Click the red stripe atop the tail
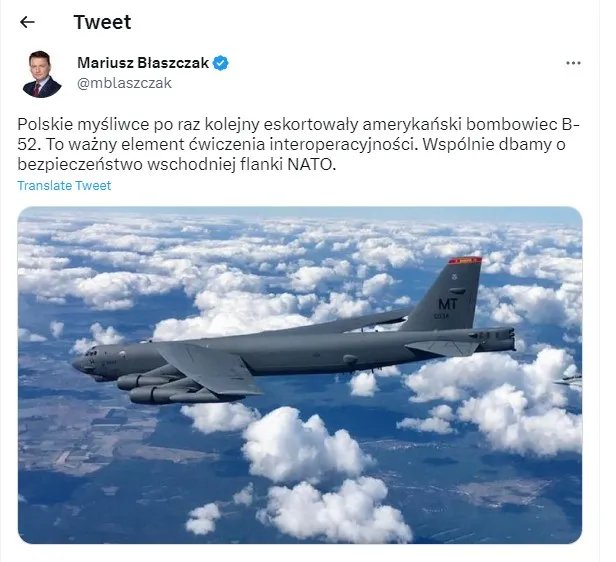This screenshot has width=616, height=562. [466, 260]
